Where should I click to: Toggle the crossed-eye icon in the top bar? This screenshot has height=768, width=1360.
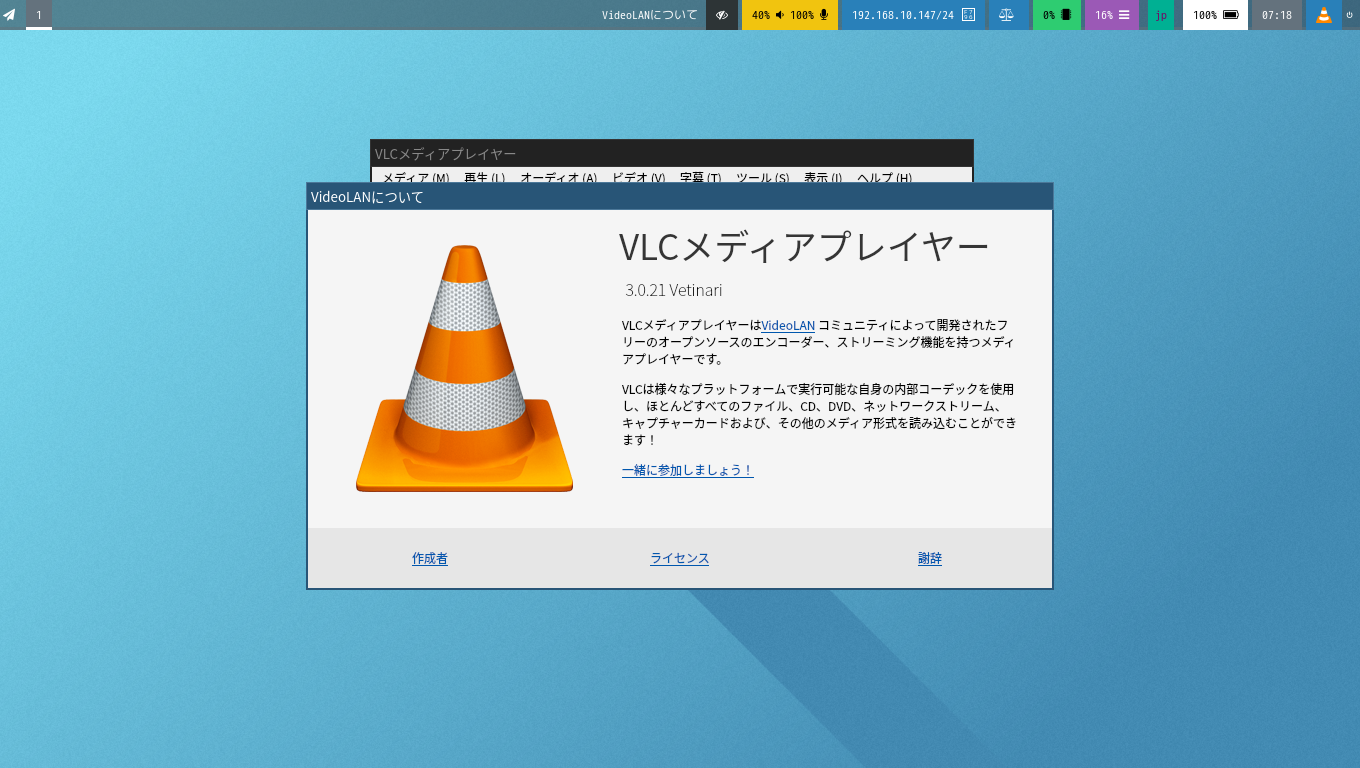(722, 15)
